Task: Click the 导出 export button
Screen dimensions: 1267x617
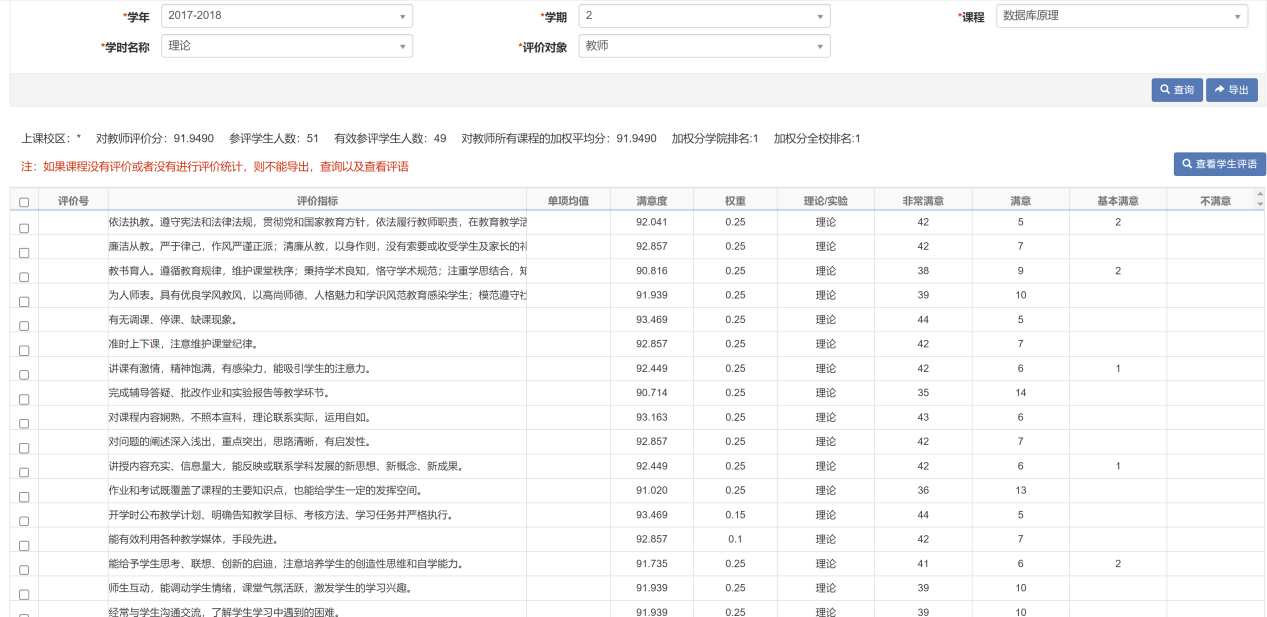Action: pyautogui.click(x=1232, y=90)
